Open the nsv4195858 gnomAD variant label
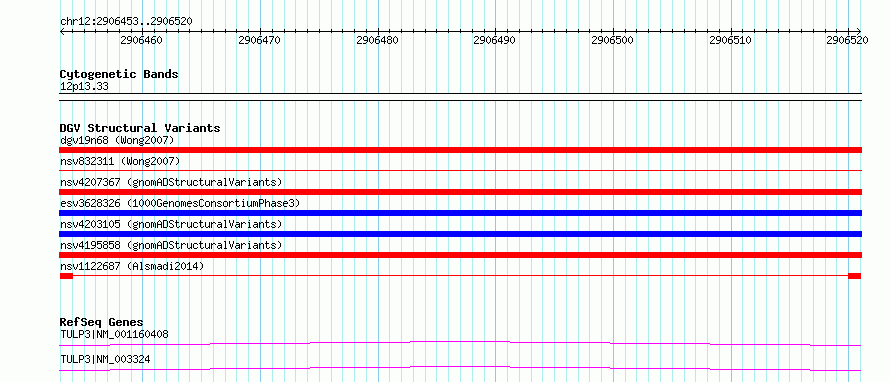 pyautogui.click(x=171, y=245)
